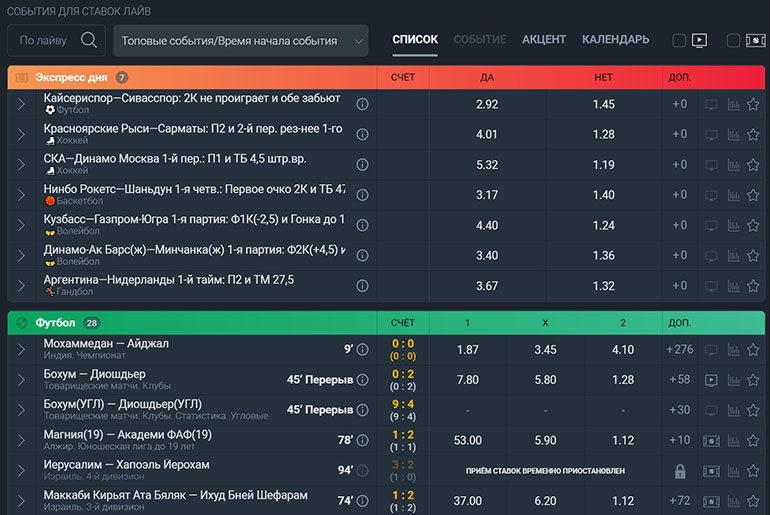Expand the Маккаби Кирьят Ата Бяляк row
This screenshot has width=770, height=515.
(21, 500)
